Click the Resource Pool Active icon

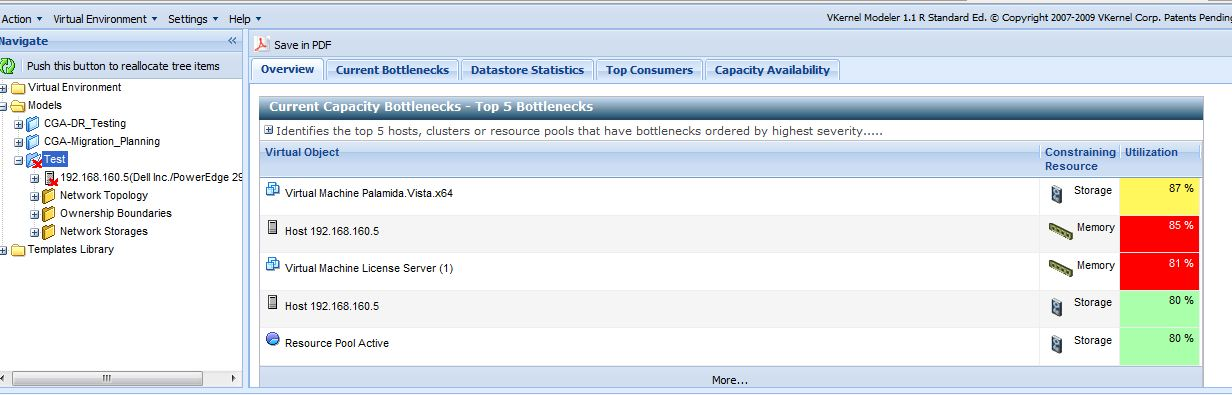pos(272,340)
